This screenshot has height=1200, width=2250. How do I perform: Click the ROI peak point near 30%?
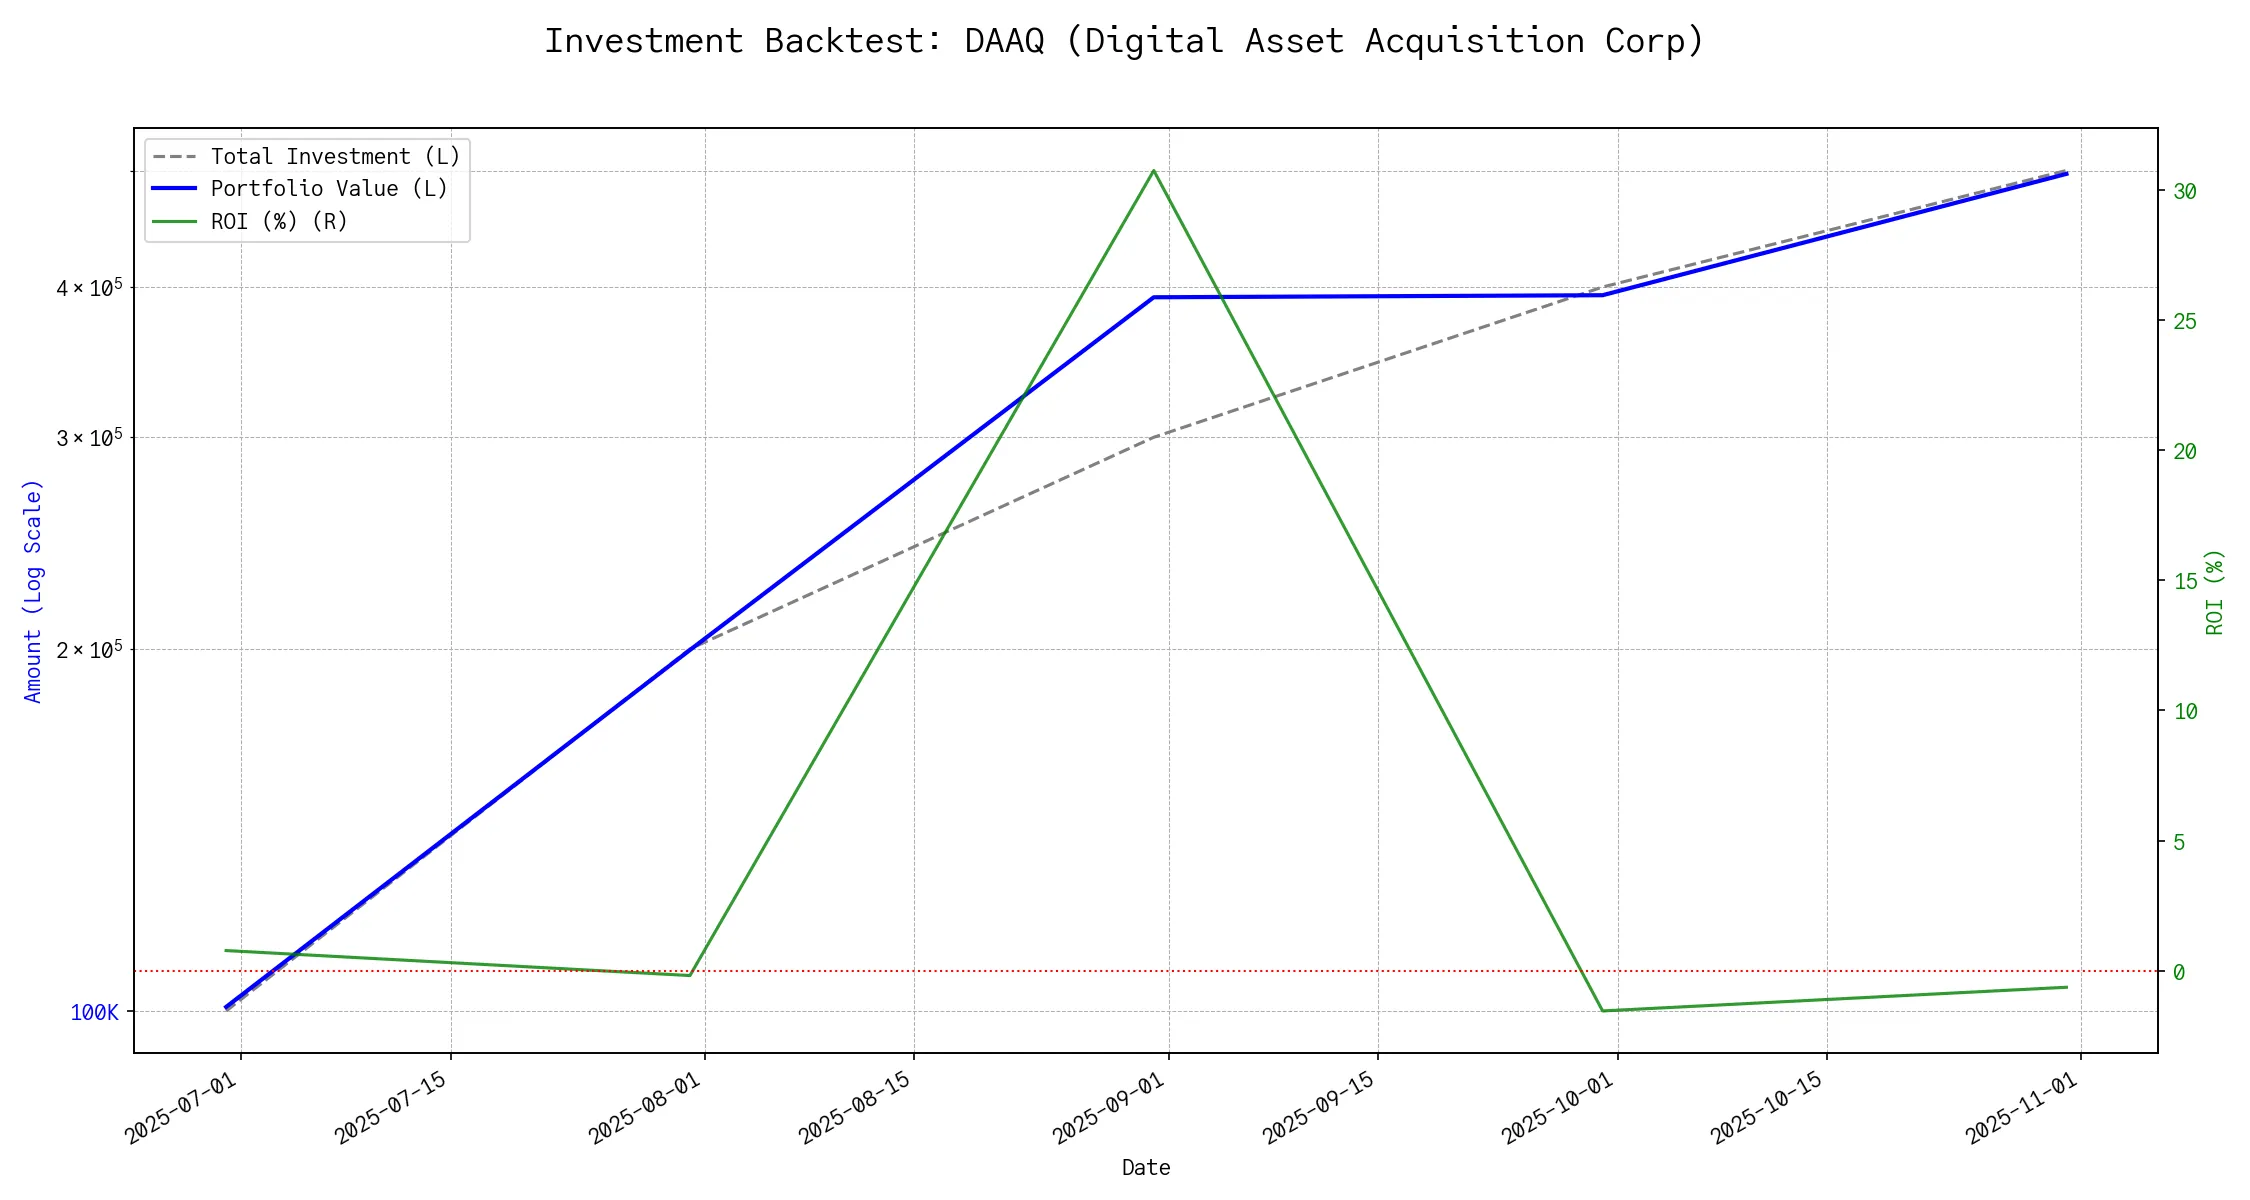click(x=1154, y=171)
